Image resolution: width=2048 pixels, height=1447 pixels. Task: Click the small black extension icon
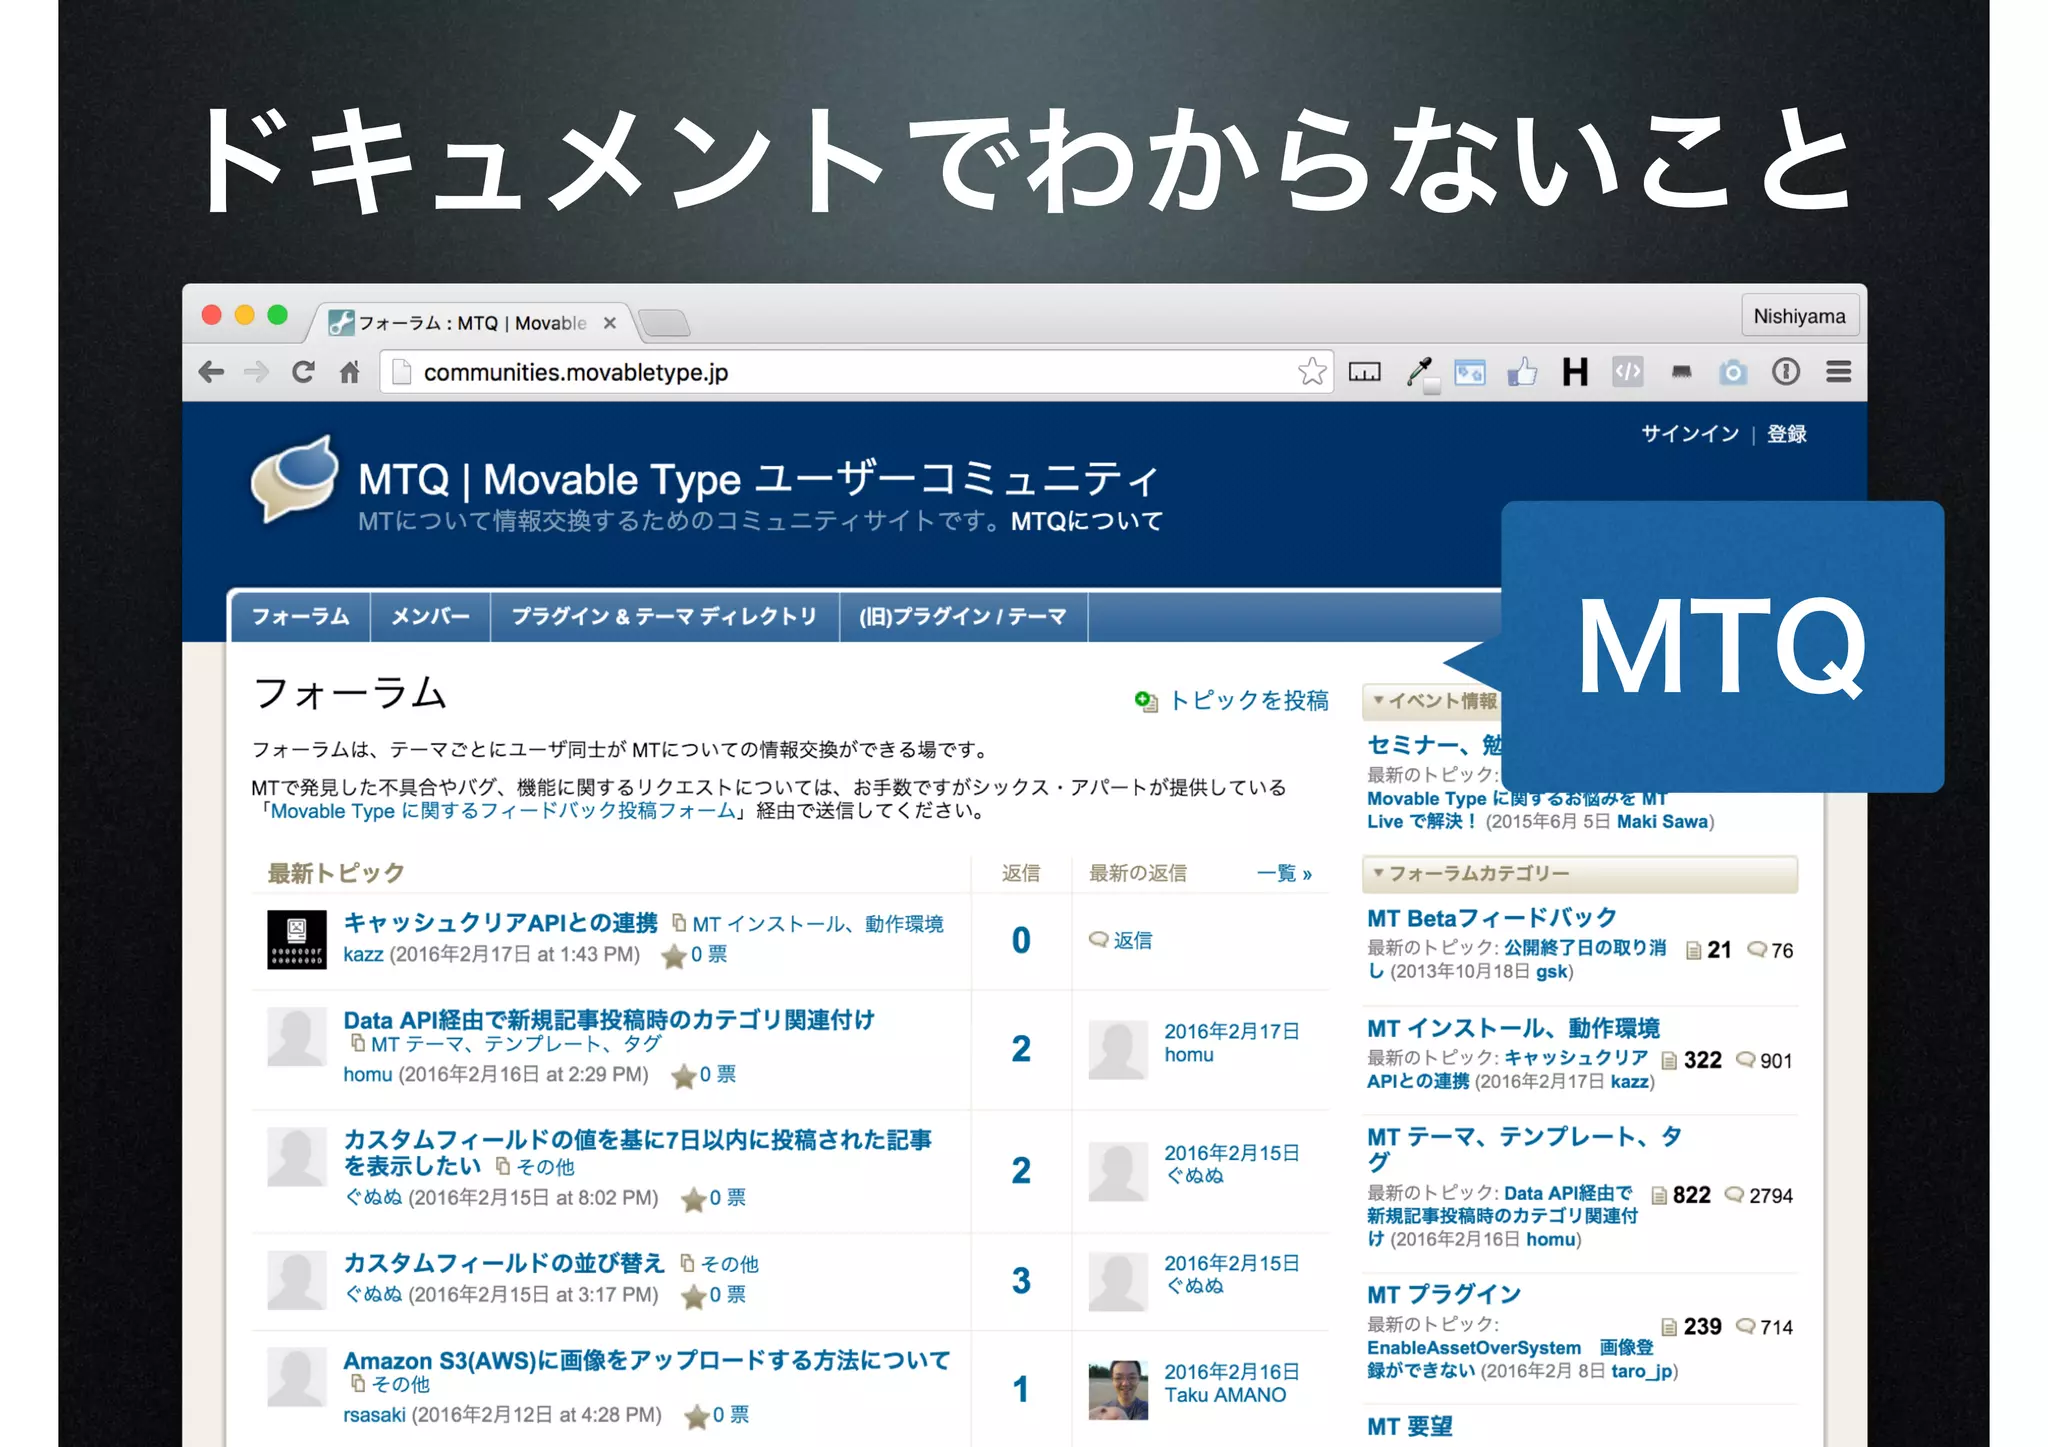point(1681,372)
